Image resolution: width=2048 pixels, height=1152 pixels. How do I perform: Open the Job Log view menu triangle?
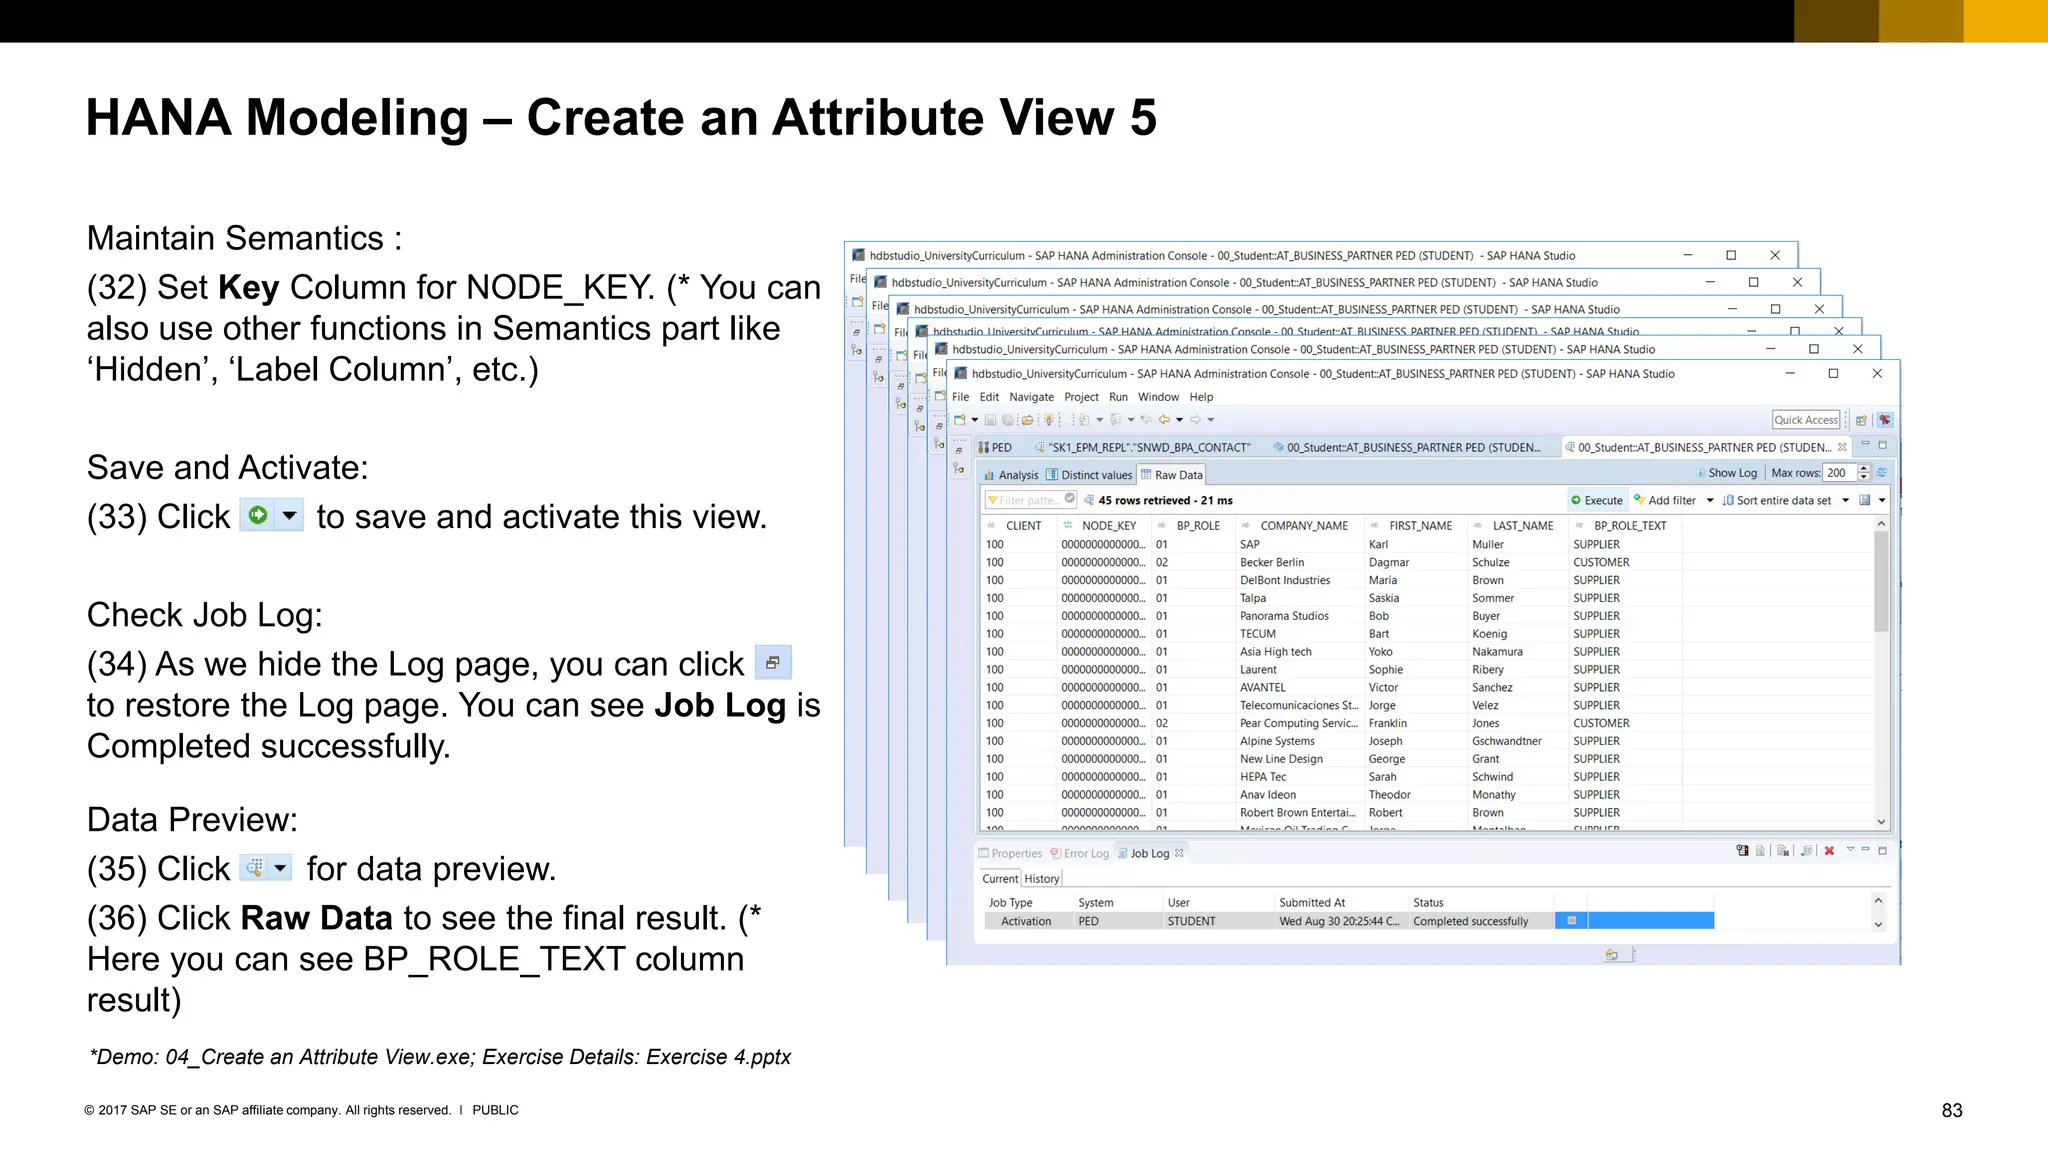(x=1850, y=850)
